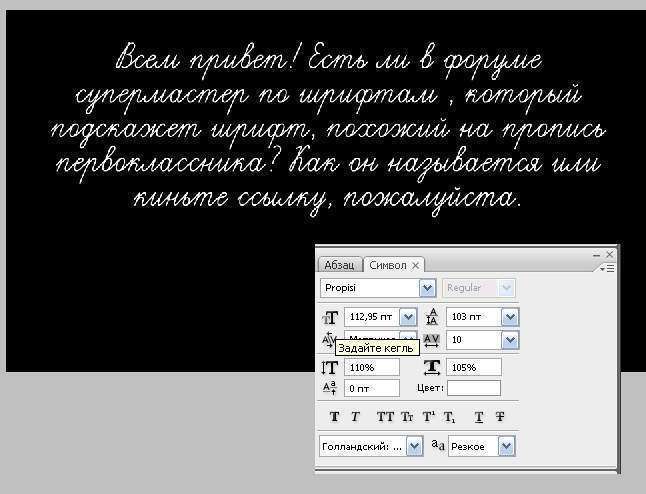Screen dimensions: 646x494
Task: Edit the 110% vertical scale field
Action: (x=372, y=367)
